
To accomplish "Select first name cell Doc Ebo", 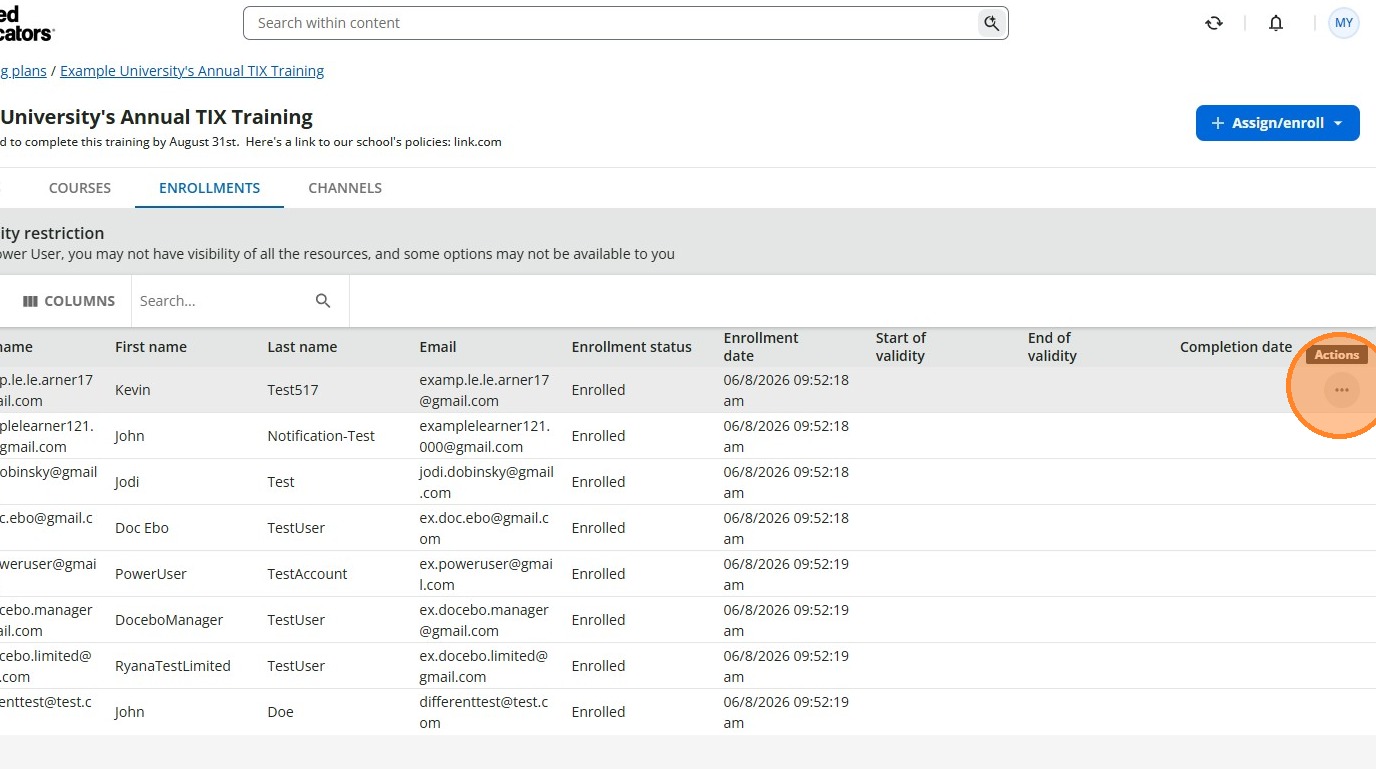I will (x=142, y=528).
